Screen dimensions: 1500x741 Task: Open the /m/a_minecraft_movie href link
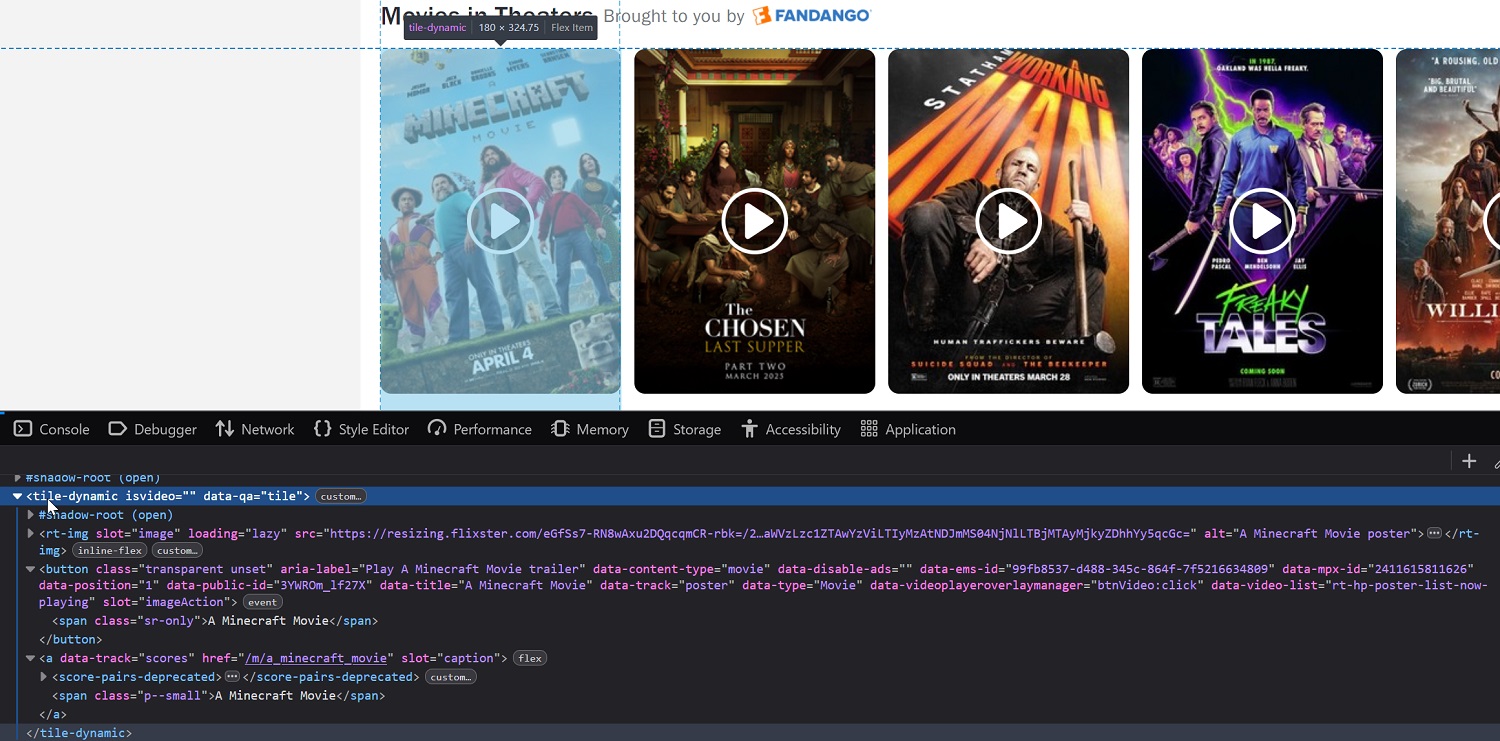tap(316, 658)
